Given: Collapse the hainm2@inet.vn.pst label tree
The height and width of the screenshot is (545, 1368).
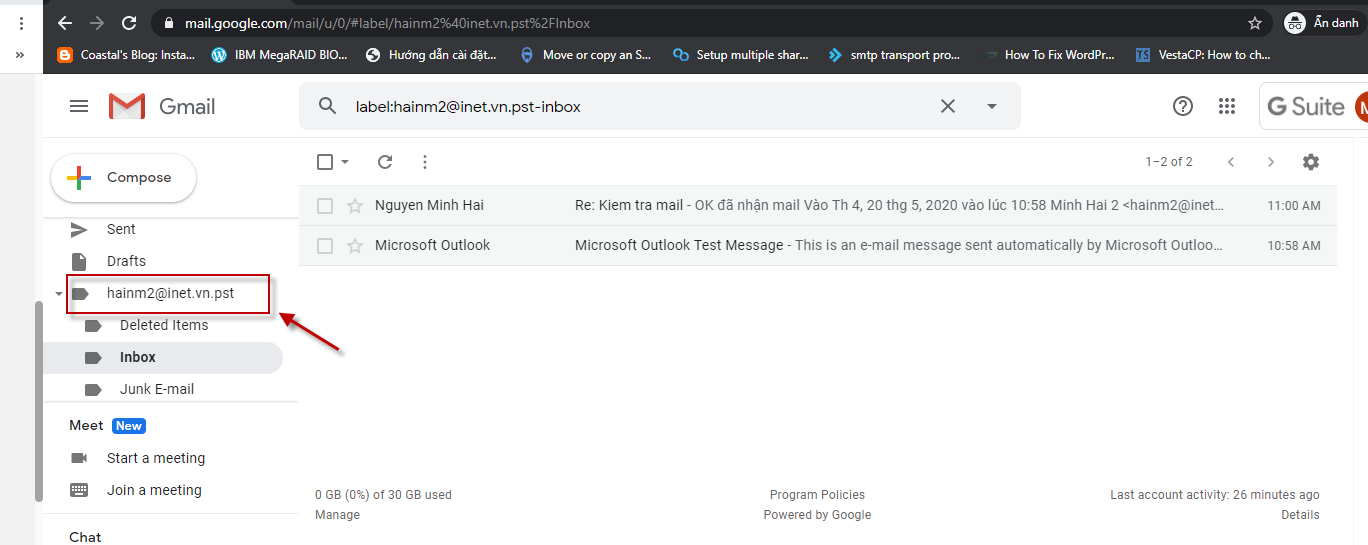Looking at the screenshot, I should tap(59, 294).
